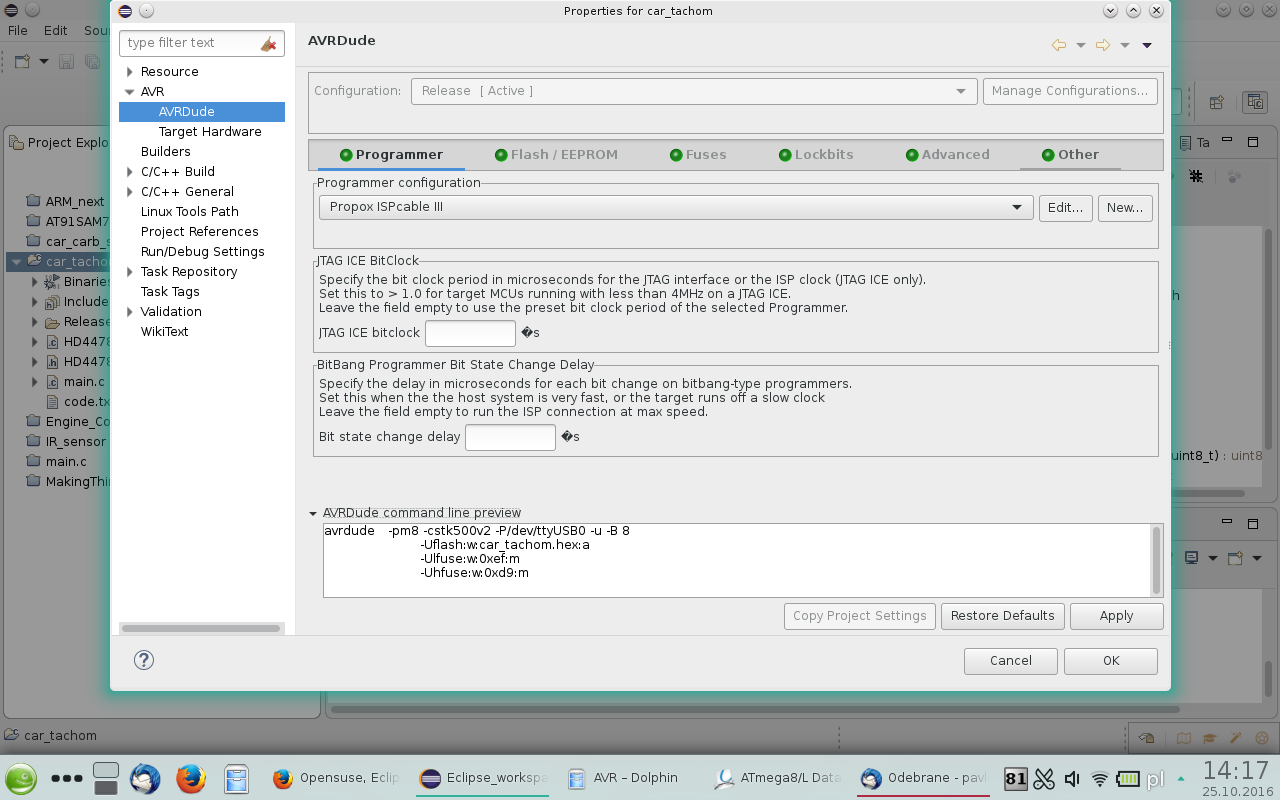Expand the Task Repository node
Viewport: 1280px width, 800px height.
point(130,272)
